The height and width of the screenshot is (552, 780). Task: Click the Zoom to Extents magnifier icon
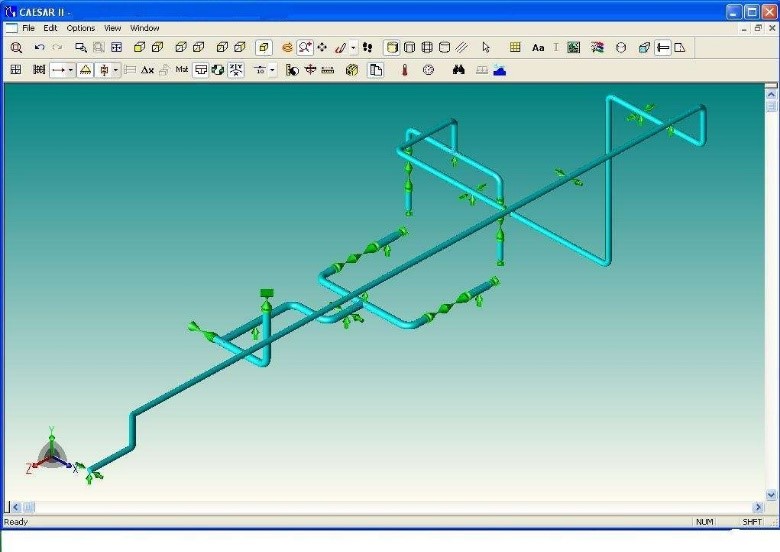(16, 47)
